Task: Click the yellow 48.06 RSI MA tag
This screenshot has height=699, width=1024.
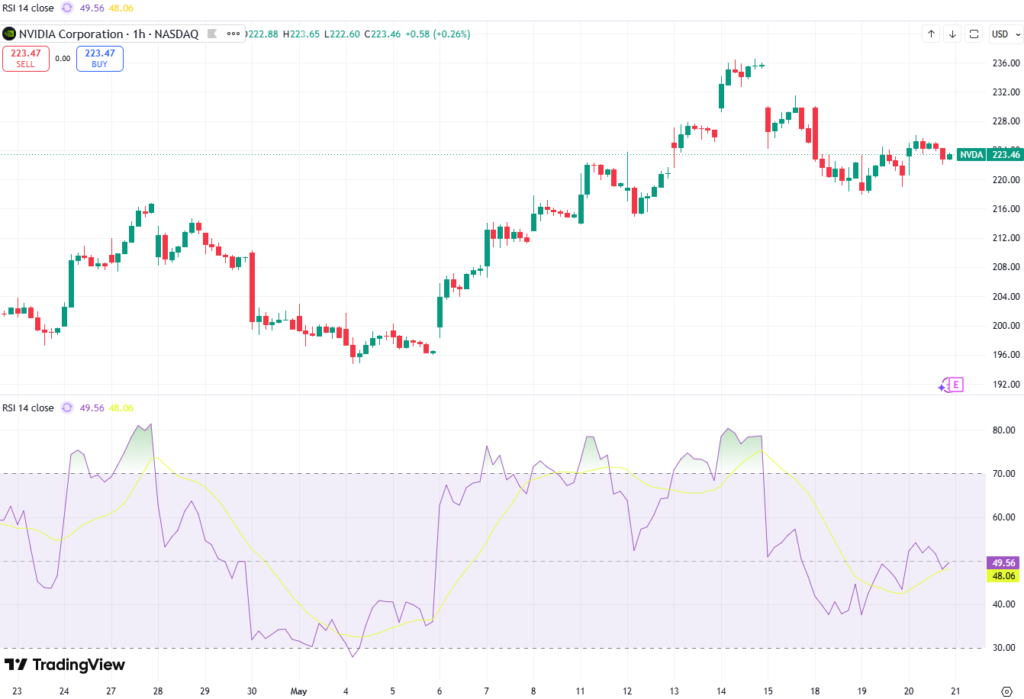Action: coord(1004,576)
